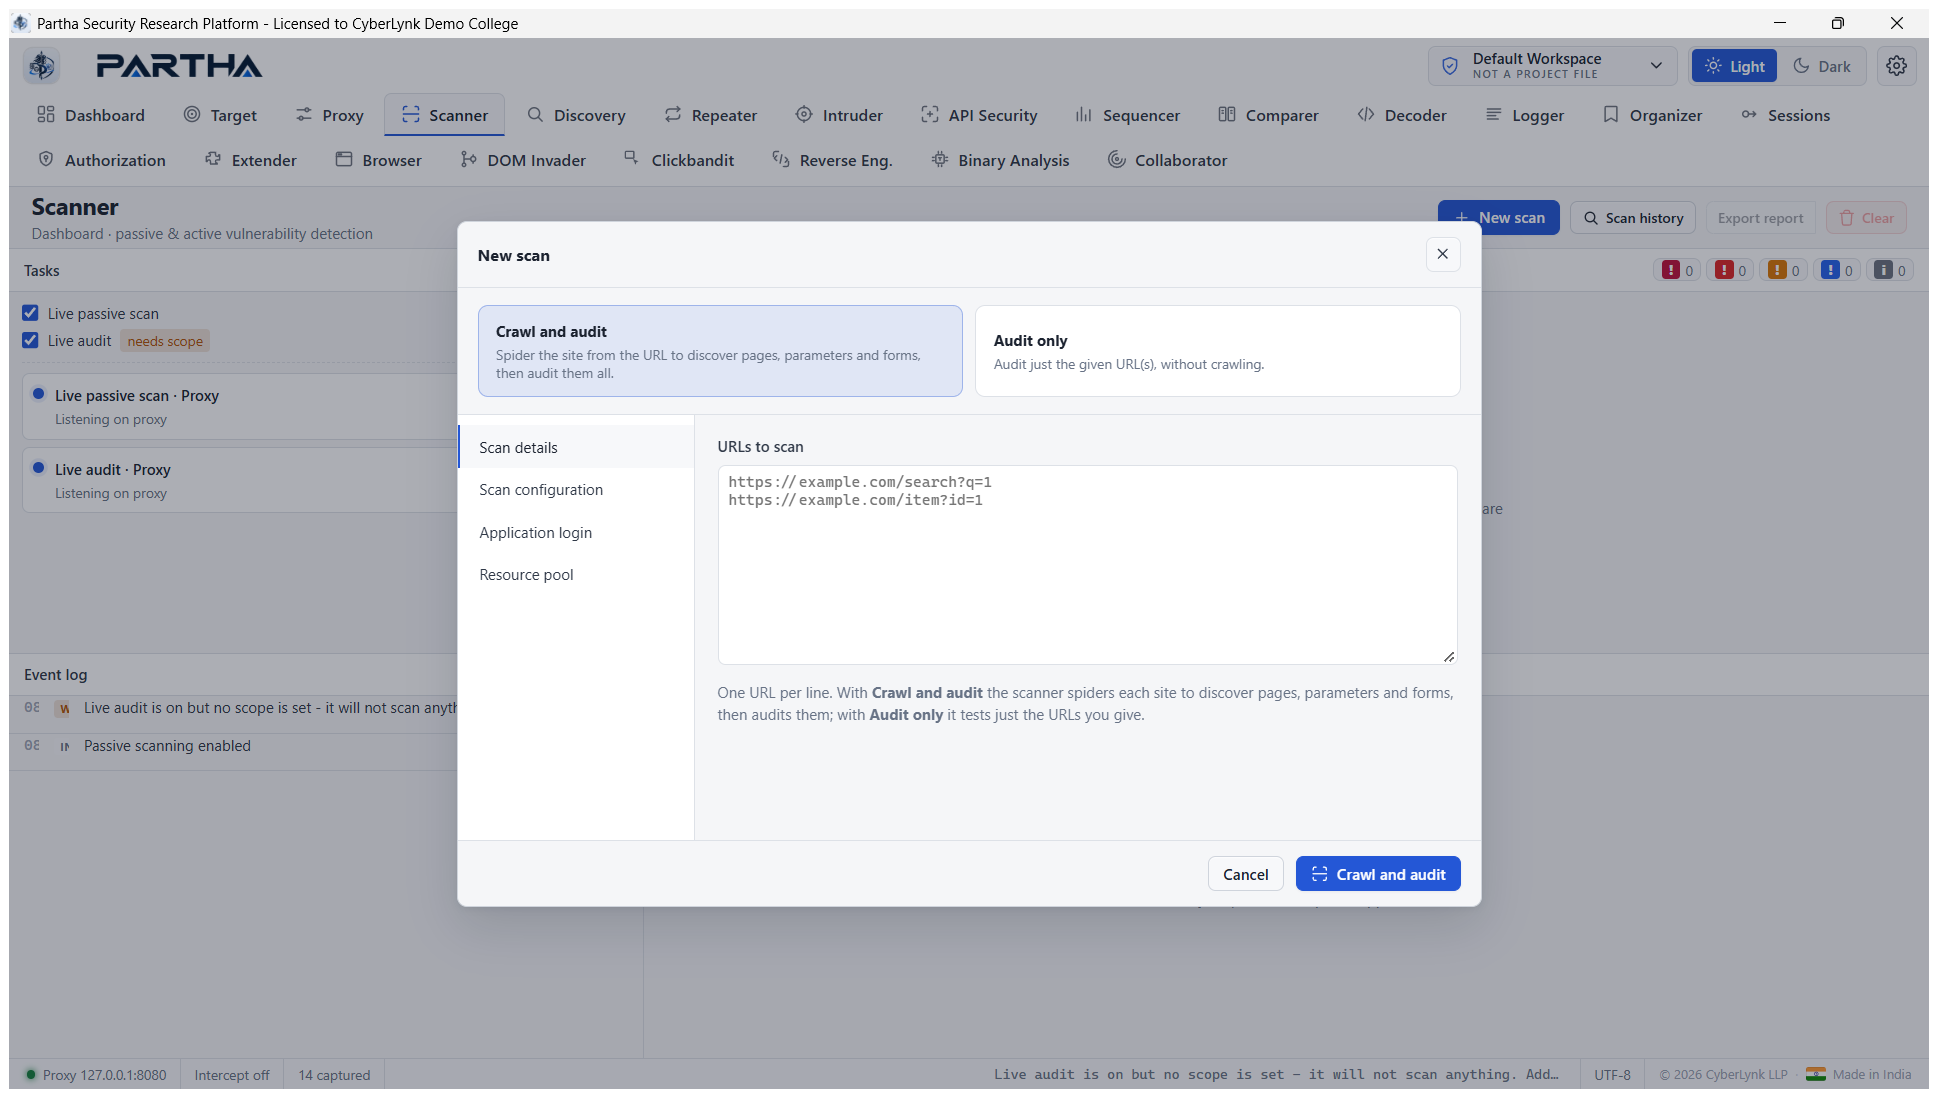The width and height of the screenshot is (1938, 1098).
Task: Select Audit only scan type
Action: pos(1218,351)
